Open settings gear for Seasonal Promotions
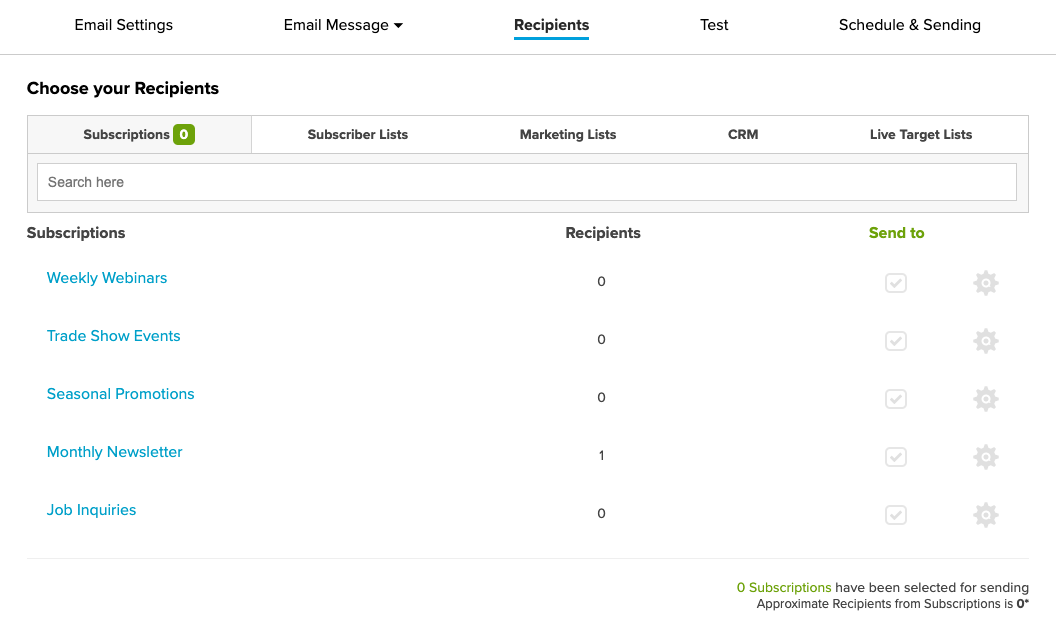The image size is (1056, 622). click(985, 399)
